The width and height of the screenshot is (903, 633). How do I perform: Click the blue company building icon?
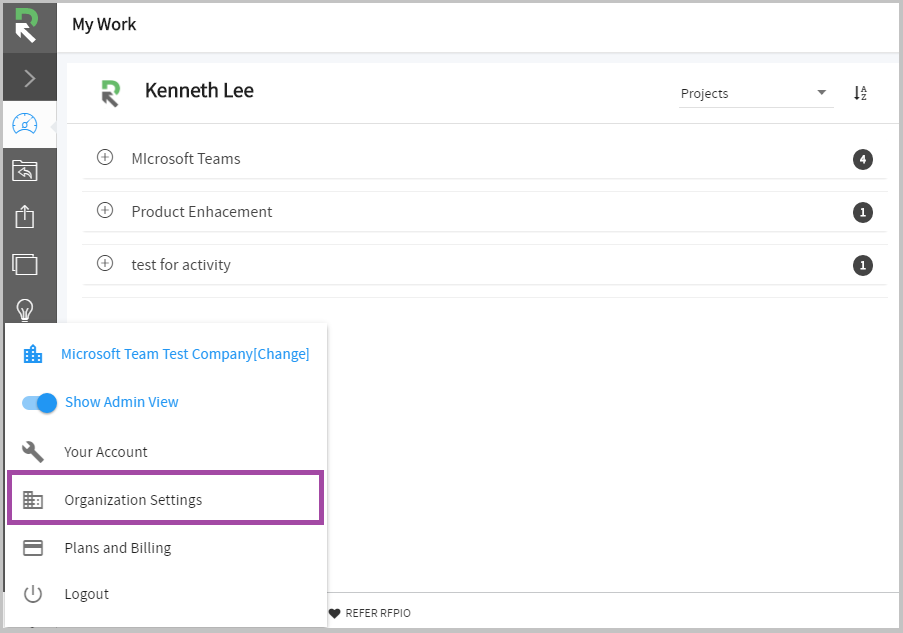click(x=33, y=354)
